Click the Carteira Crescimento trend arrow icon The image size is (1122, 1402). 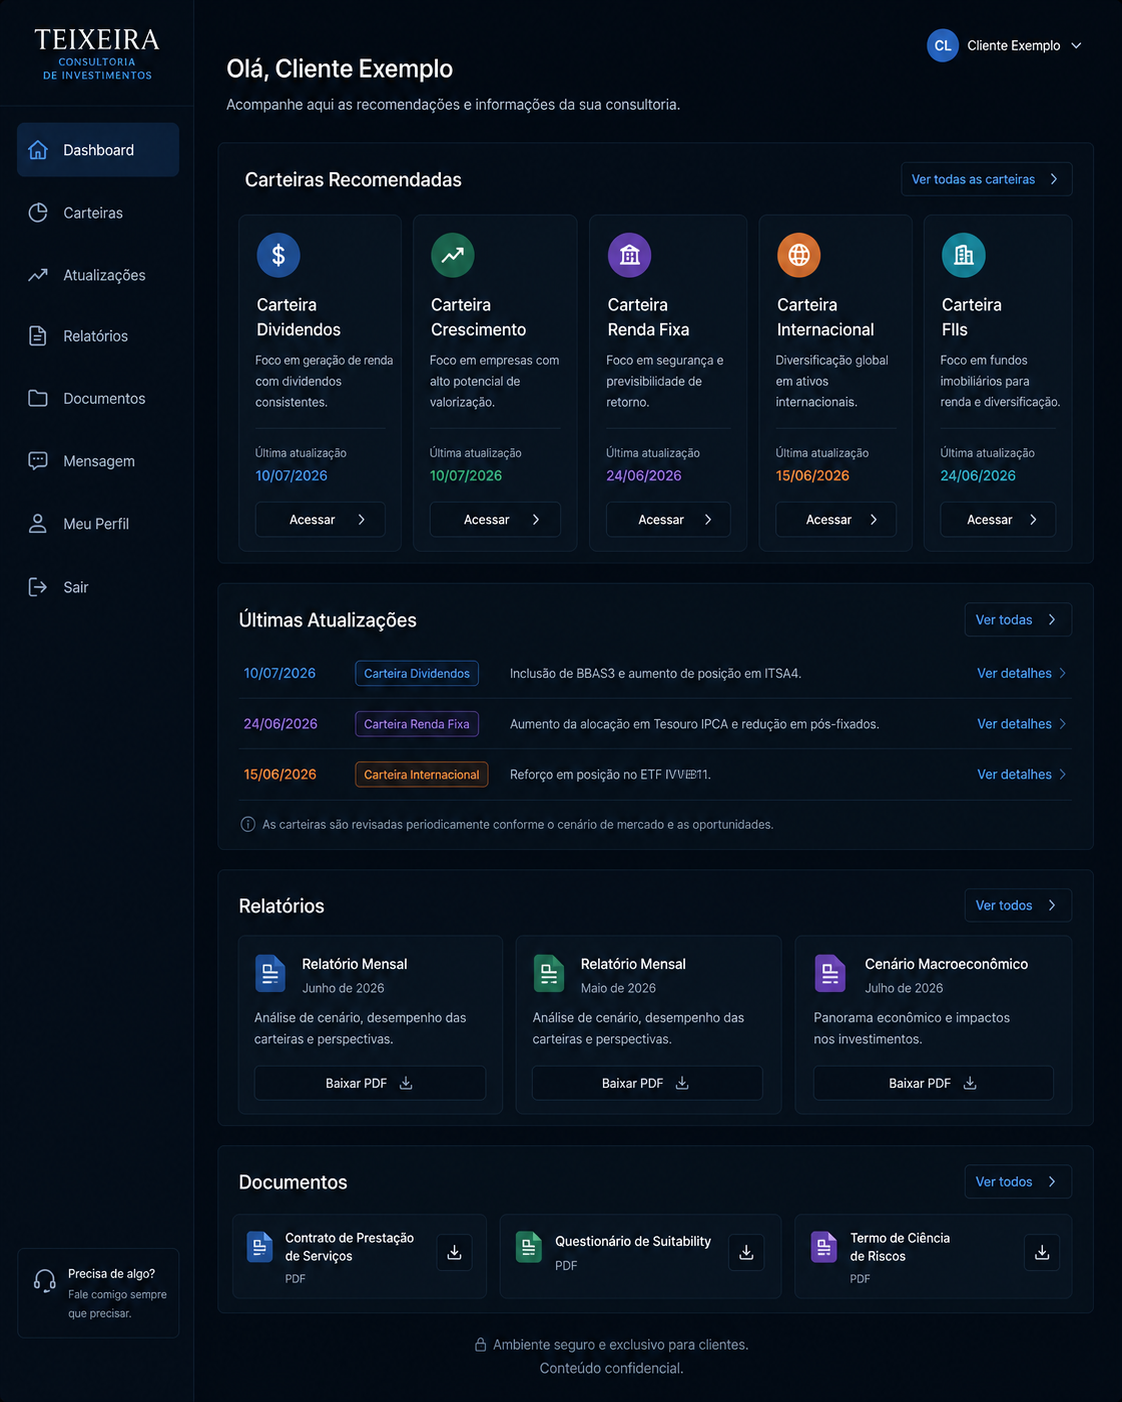pyautogui.click(x=452, y=255)
